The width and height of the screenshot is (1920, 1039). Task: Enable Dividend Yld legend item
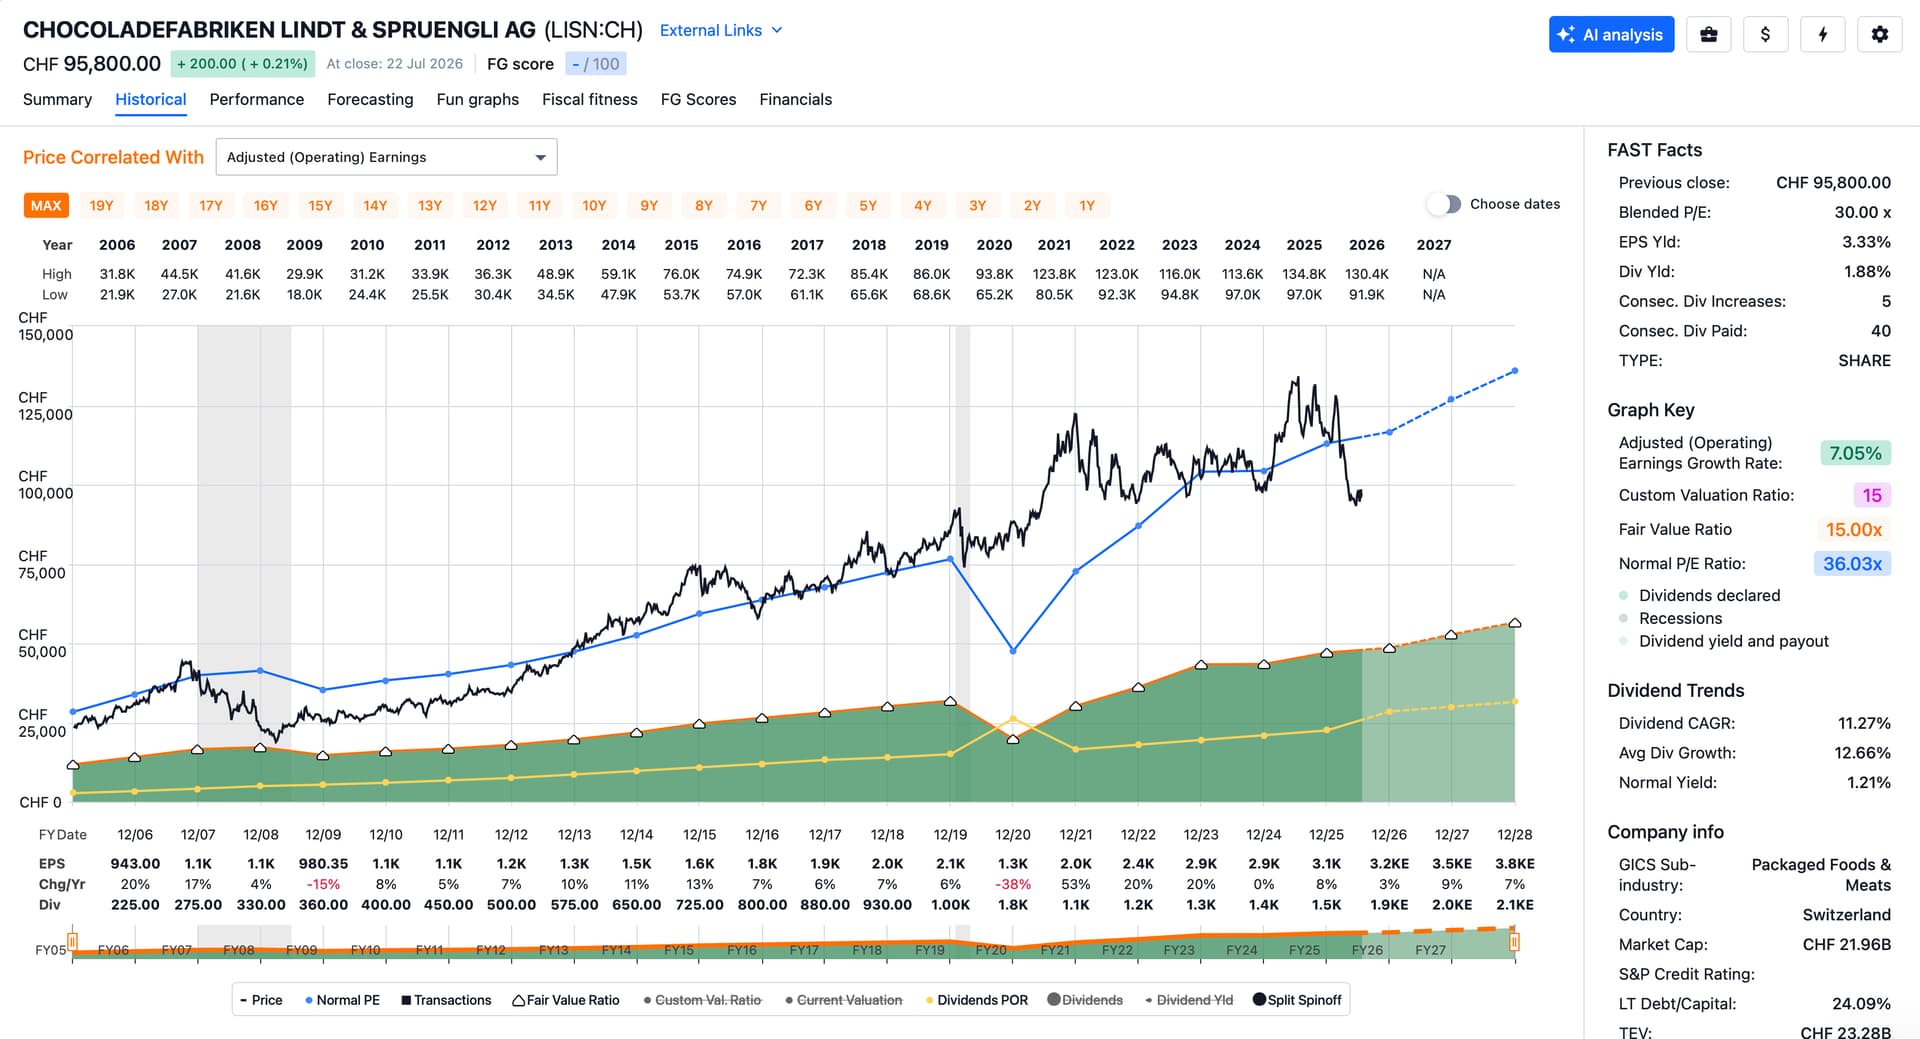pyautogui.click(x=1189, y=1000)
